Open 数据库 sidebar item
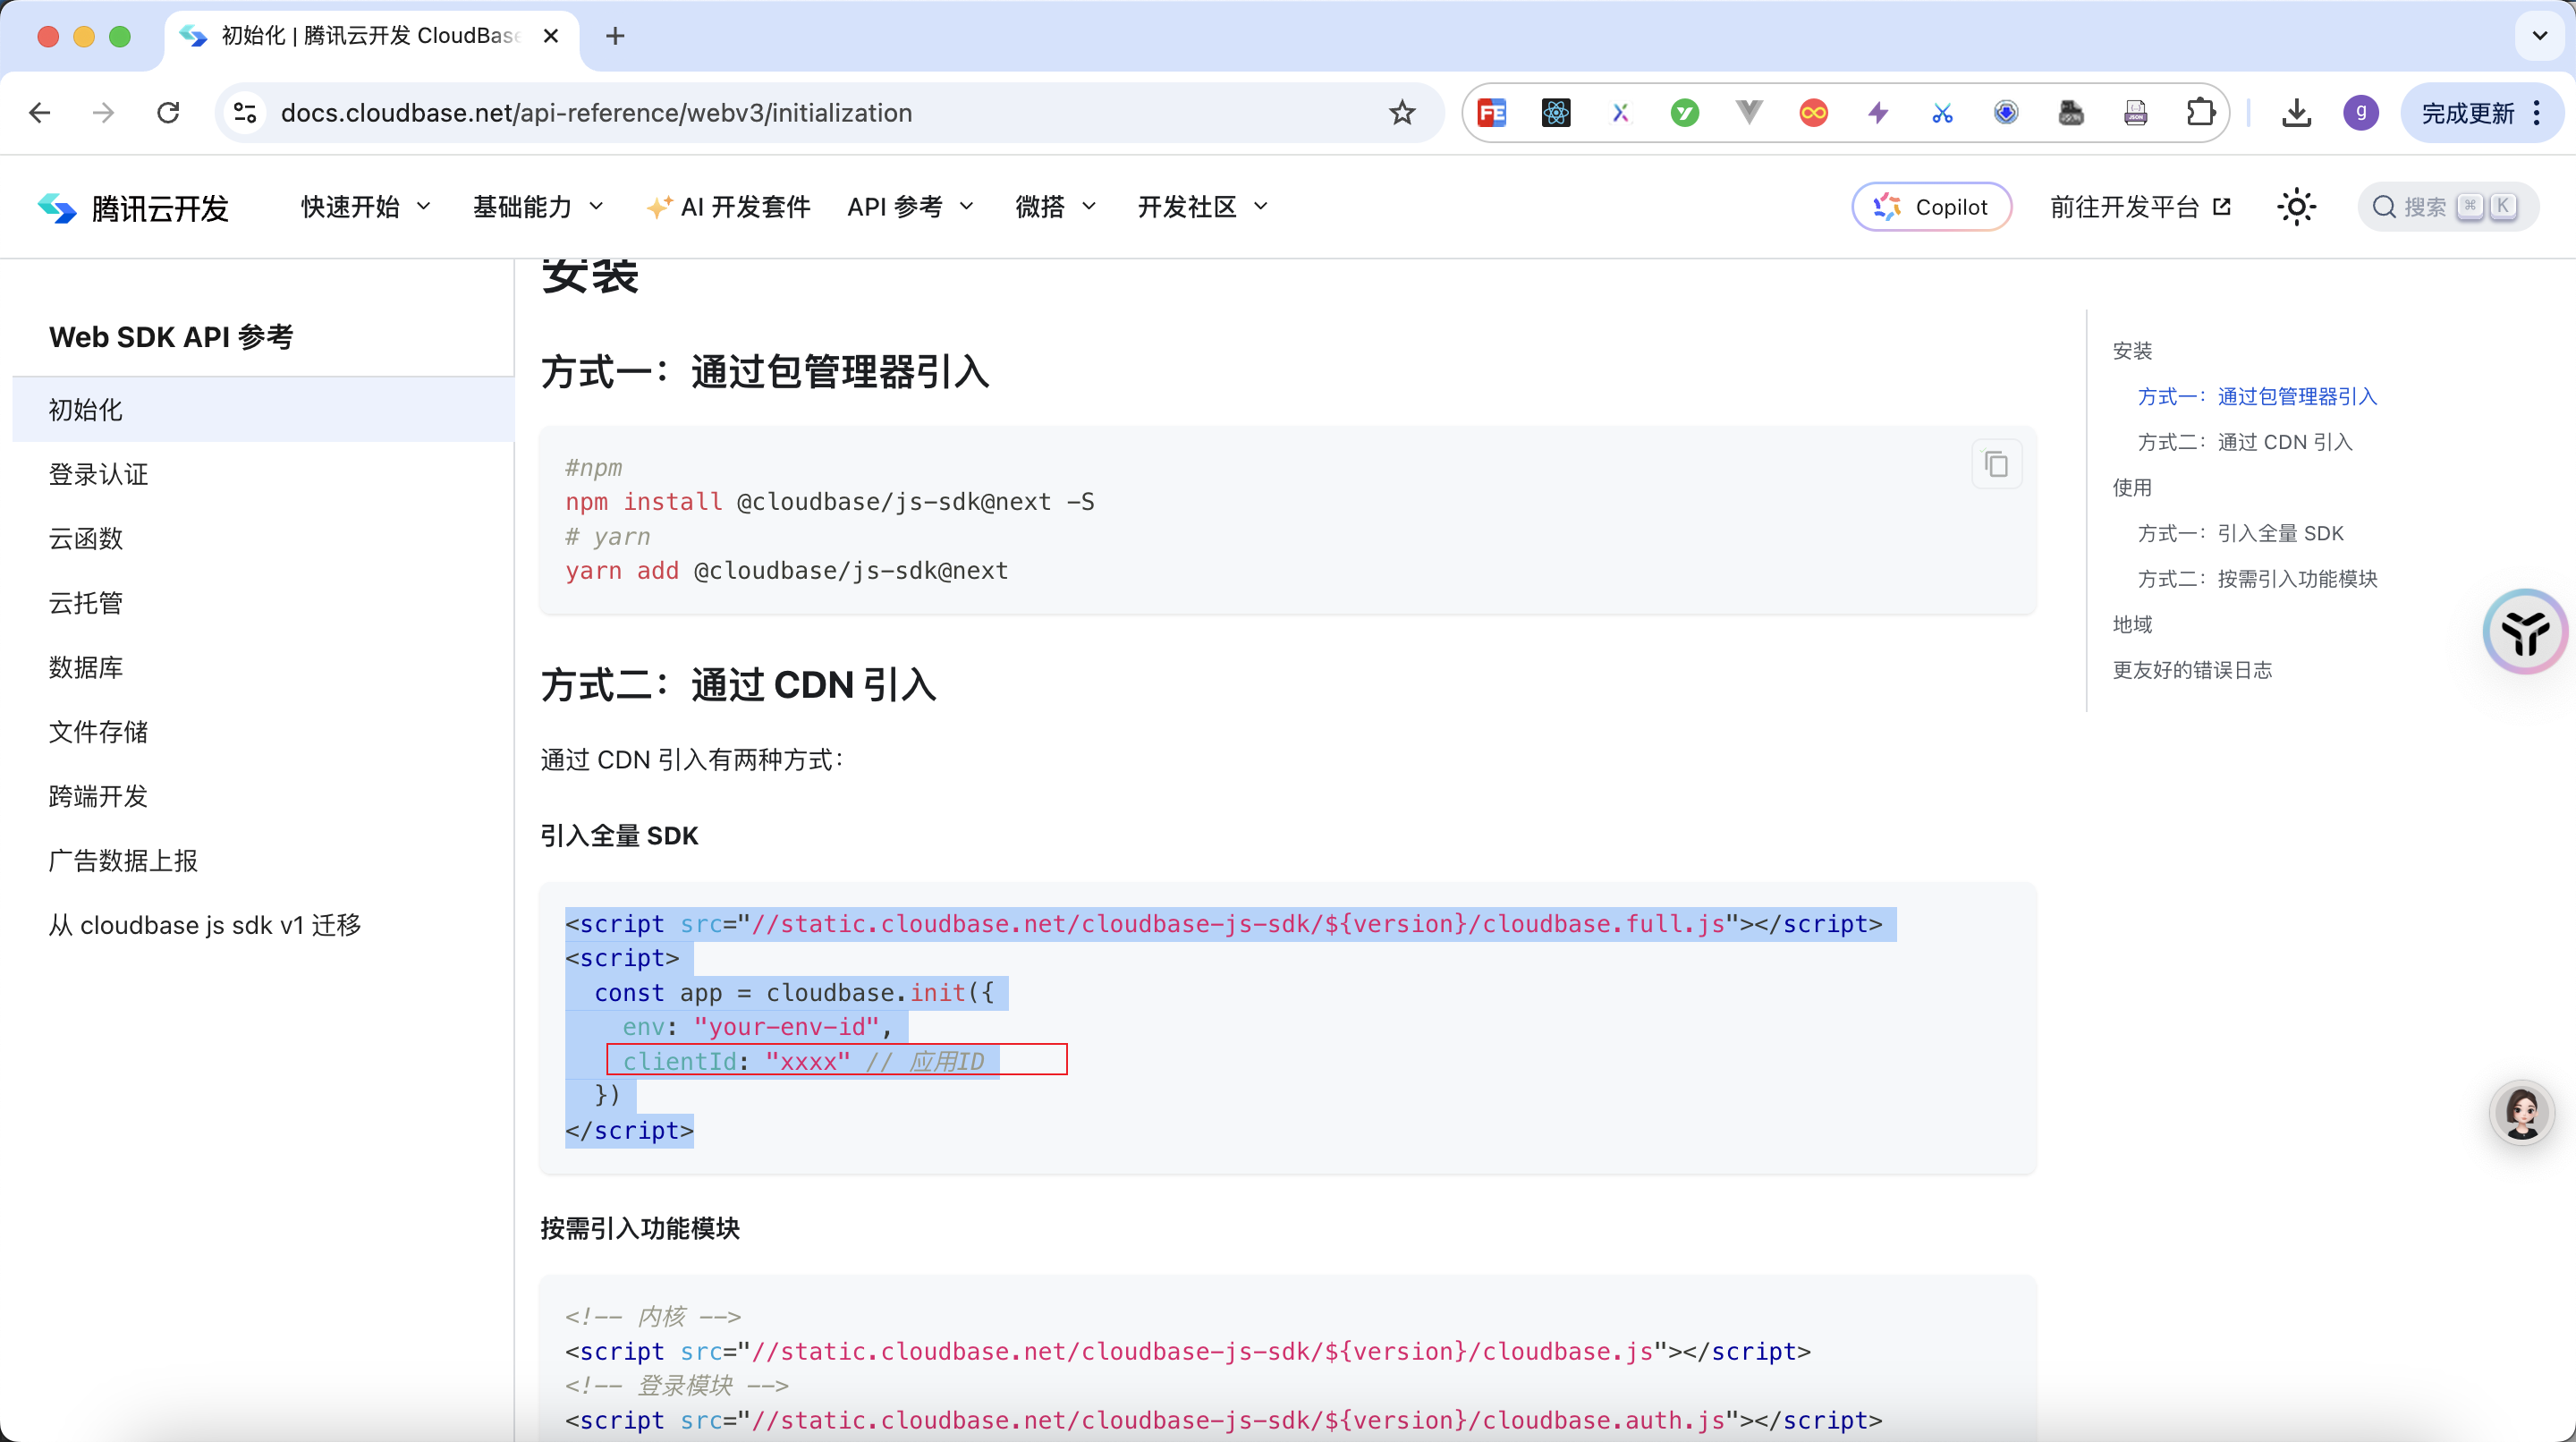Screen dimensions: 2576x1442 tap(263, 667)
